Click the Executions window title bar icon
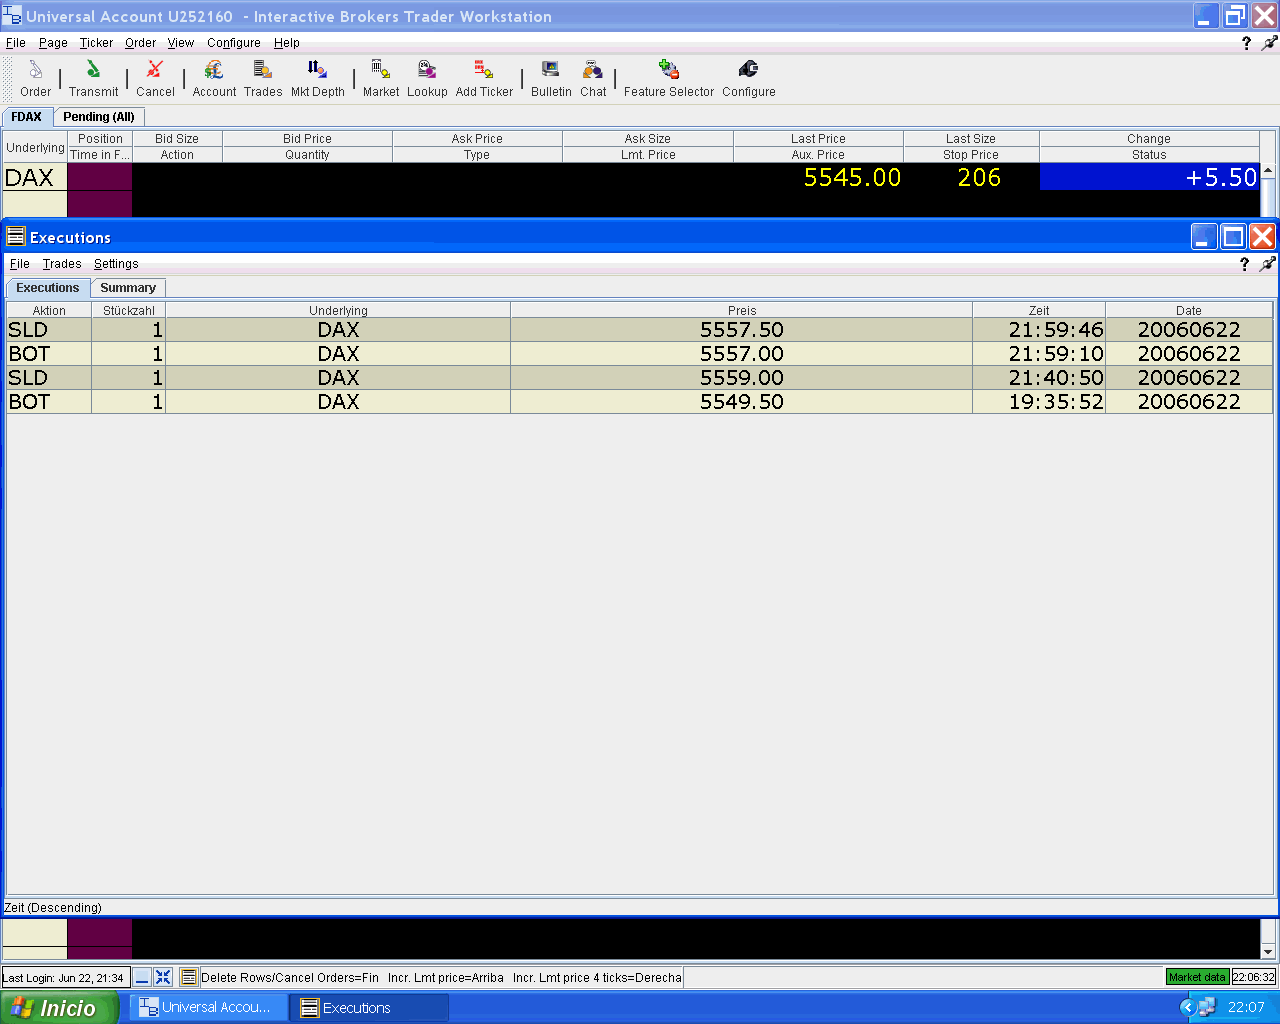This screenshot has width=1280, height=1024. [15, 237]
